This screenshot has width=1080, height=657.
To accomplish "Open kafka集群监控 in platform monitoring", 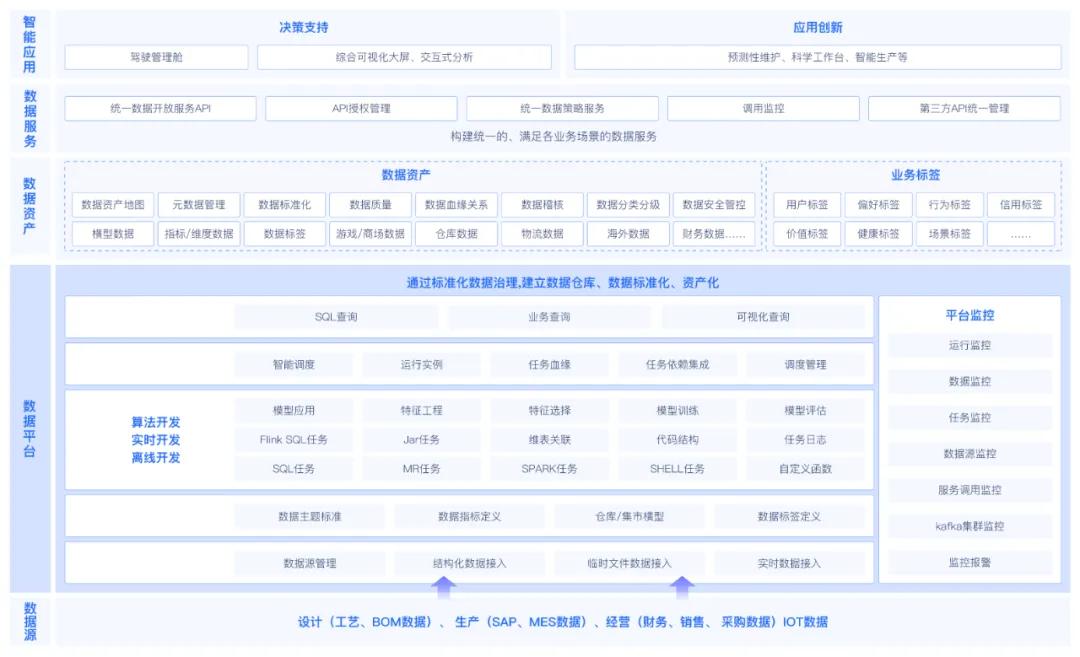I will [x=969, y=526].
